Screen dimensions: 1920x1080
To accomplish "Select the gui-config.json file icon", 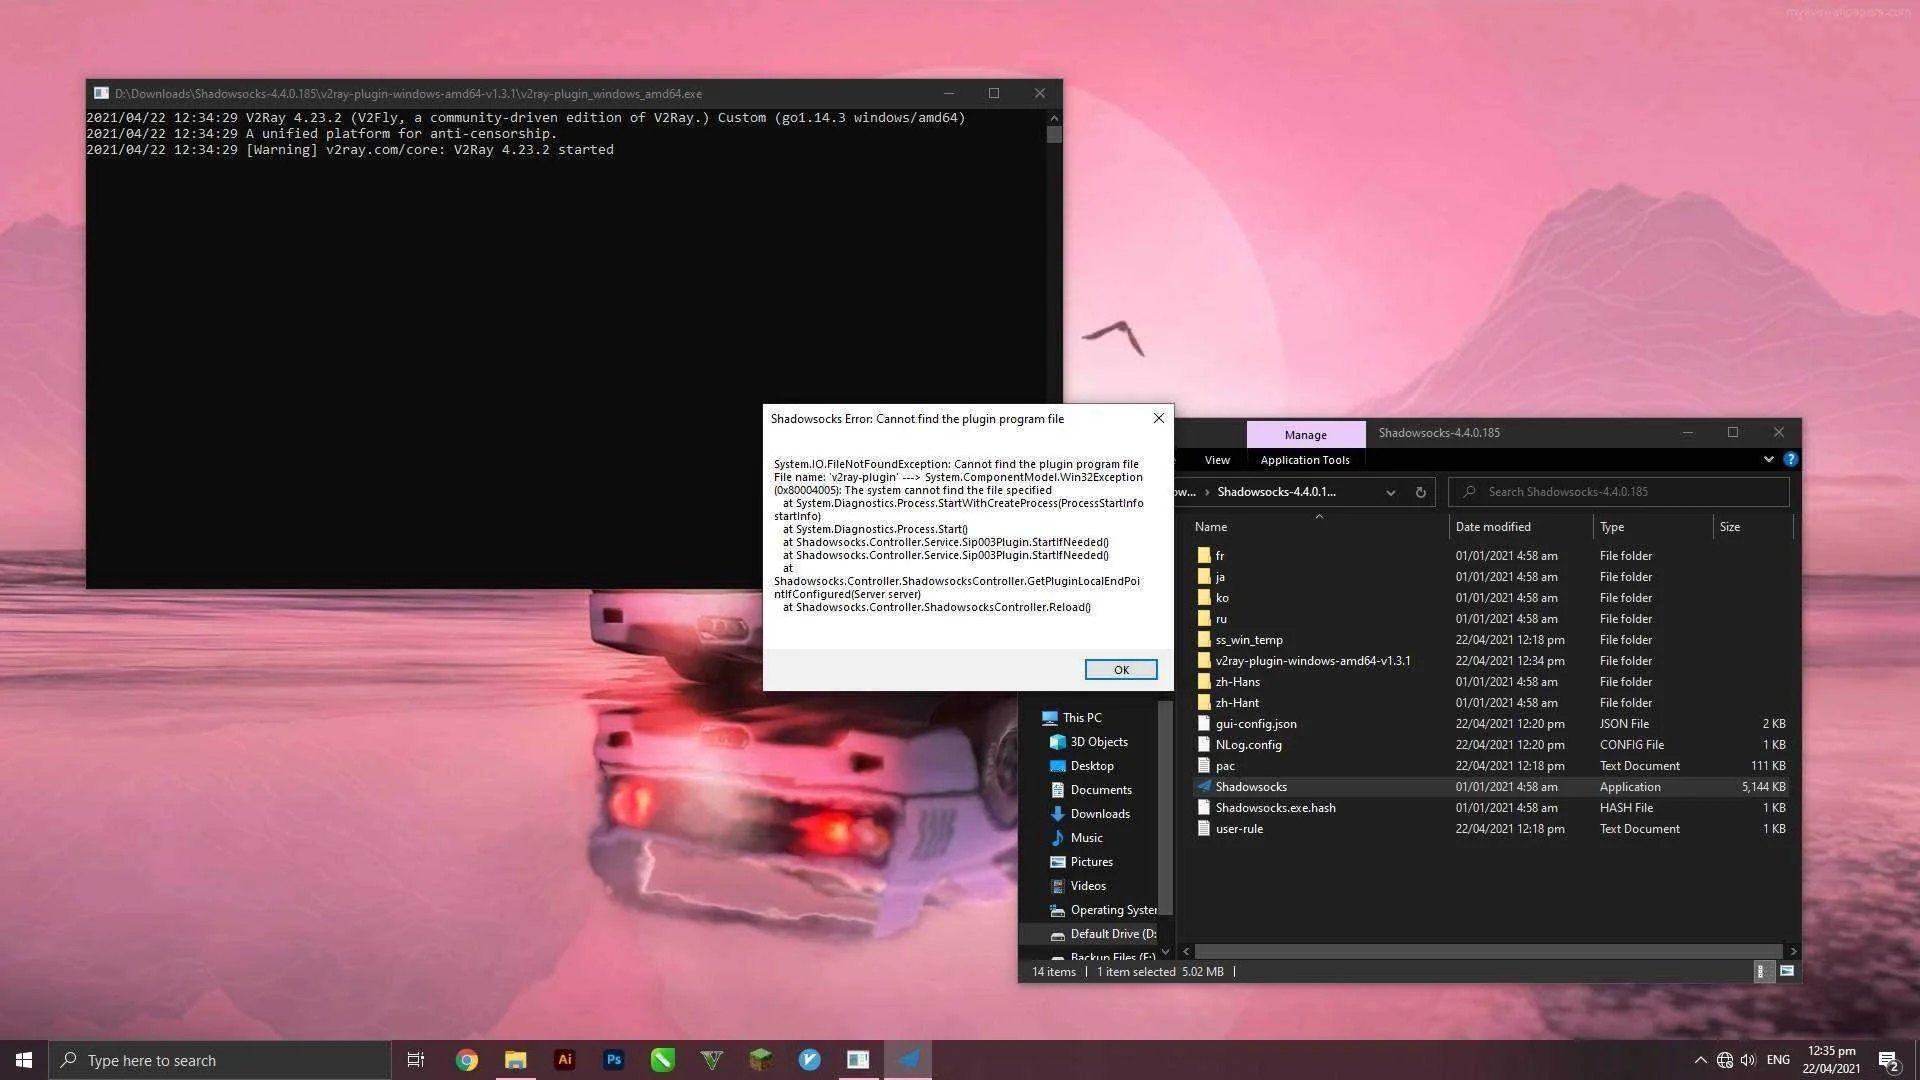I will point(1204,724).
